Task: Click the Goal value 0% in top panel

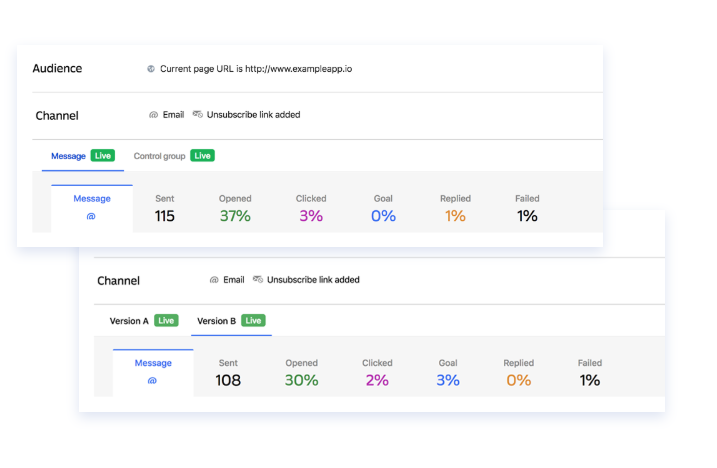Action: (x=383, y=216)
